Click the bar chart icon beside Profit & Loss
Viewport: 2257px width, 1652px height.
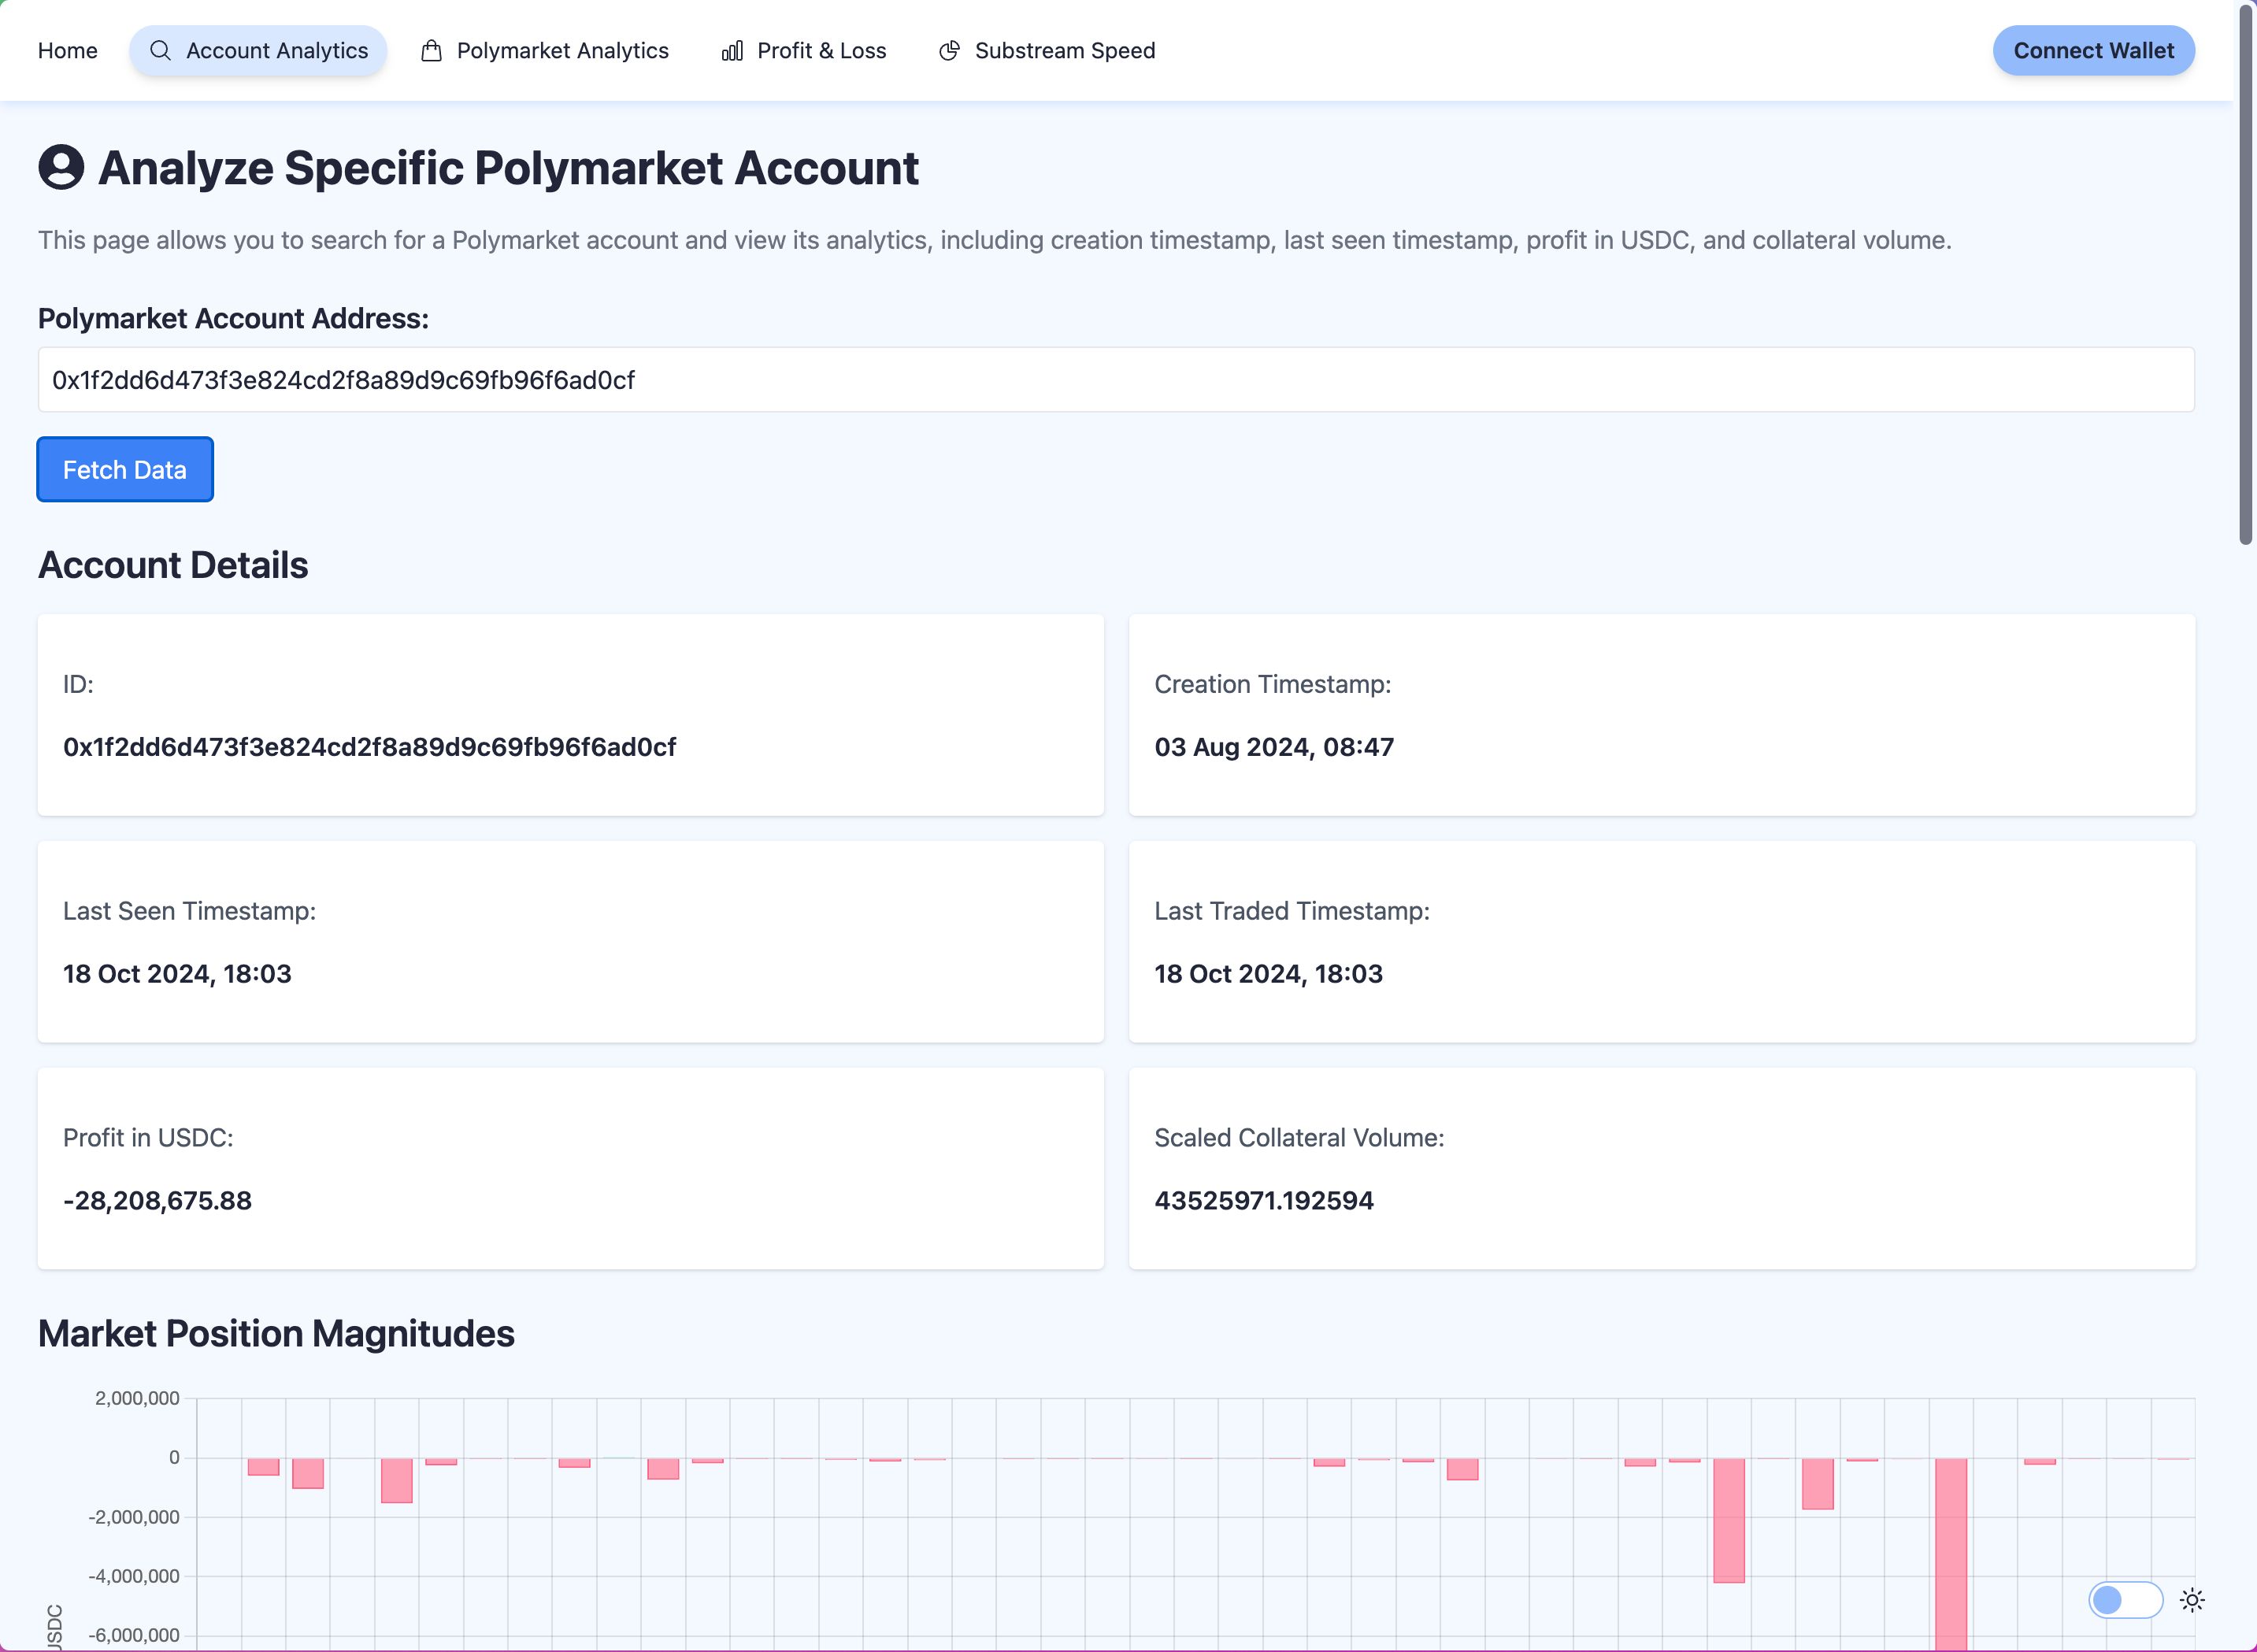point(732,51)
